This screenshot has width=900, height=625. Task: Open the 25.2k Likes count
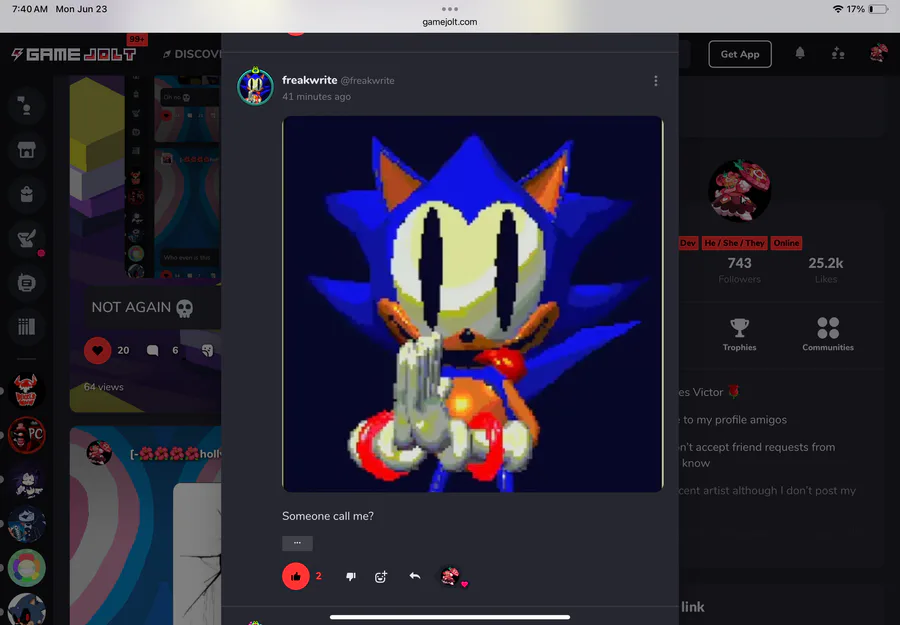[x=825, y=270]
